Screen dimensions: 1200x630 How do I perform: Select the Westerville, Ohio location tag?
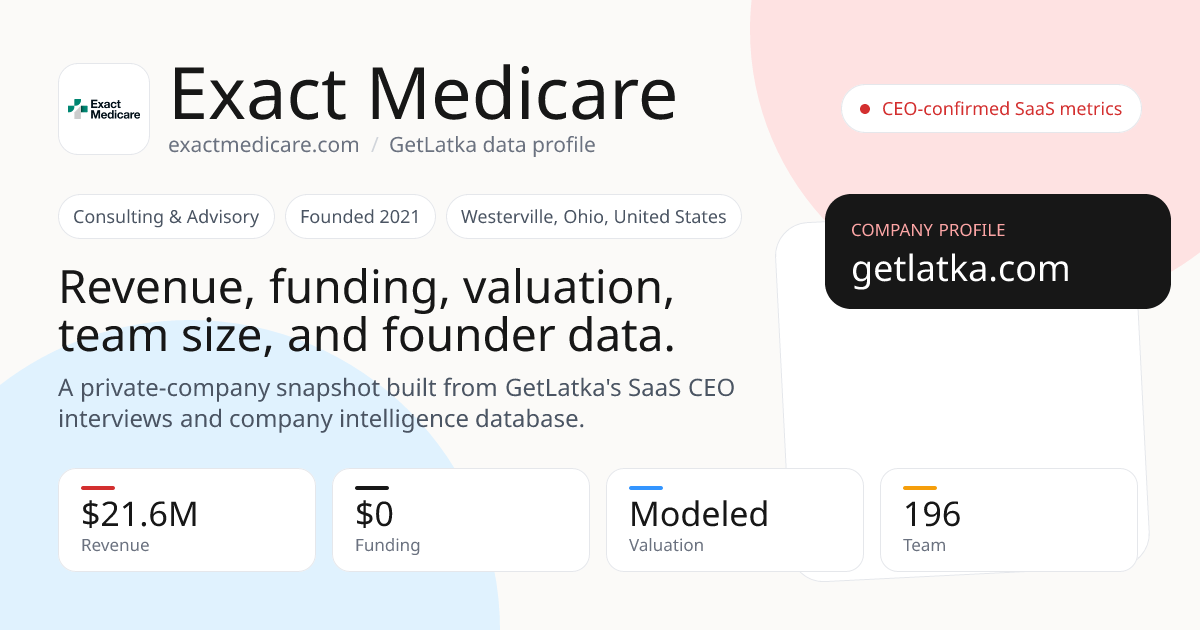(x=594, y=217)
